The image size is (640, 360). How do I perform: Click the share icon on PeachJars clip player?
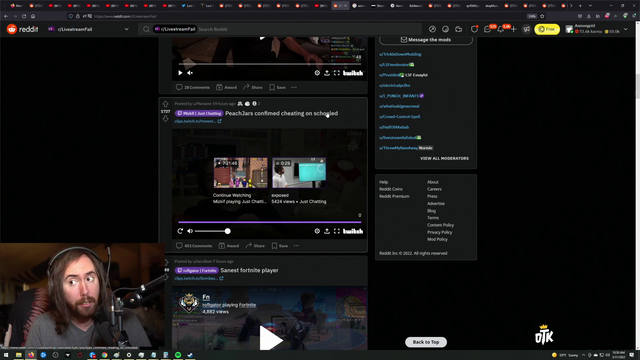[x=327, y=231]
